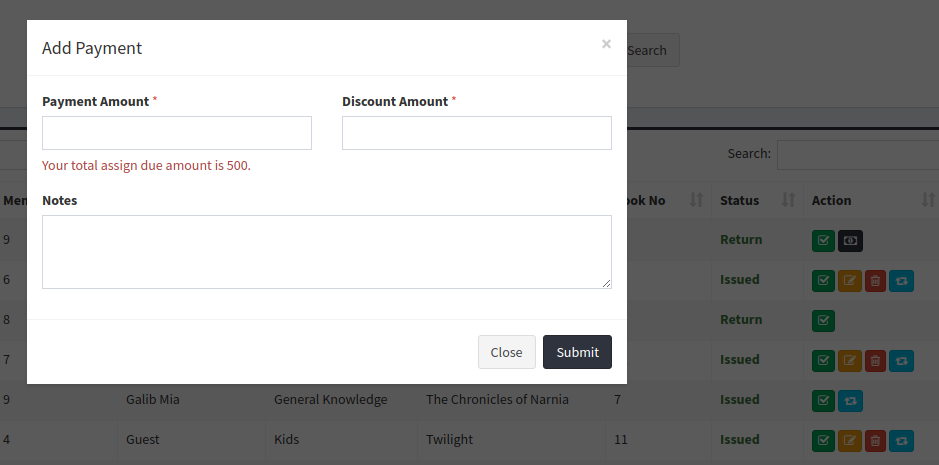Click green check icon in Galib Mia row
This screenshot has height=465, width=939.
click(x=823, y=400)
